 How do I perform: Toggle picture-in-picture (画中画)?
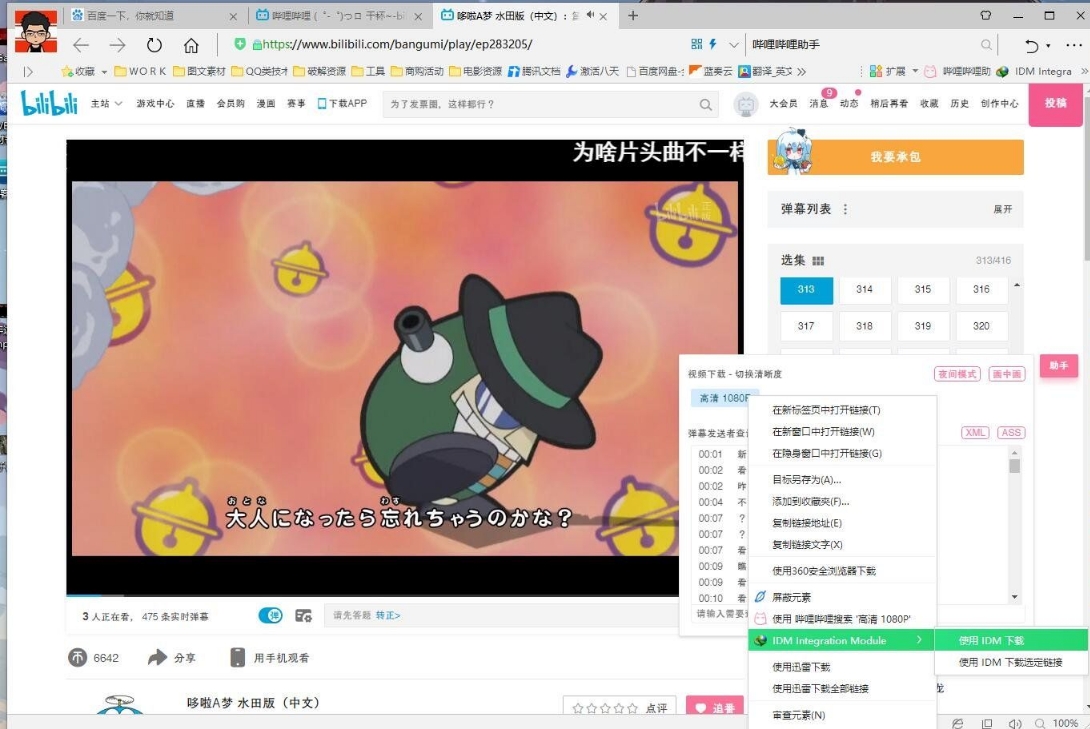click(1006, 374)
